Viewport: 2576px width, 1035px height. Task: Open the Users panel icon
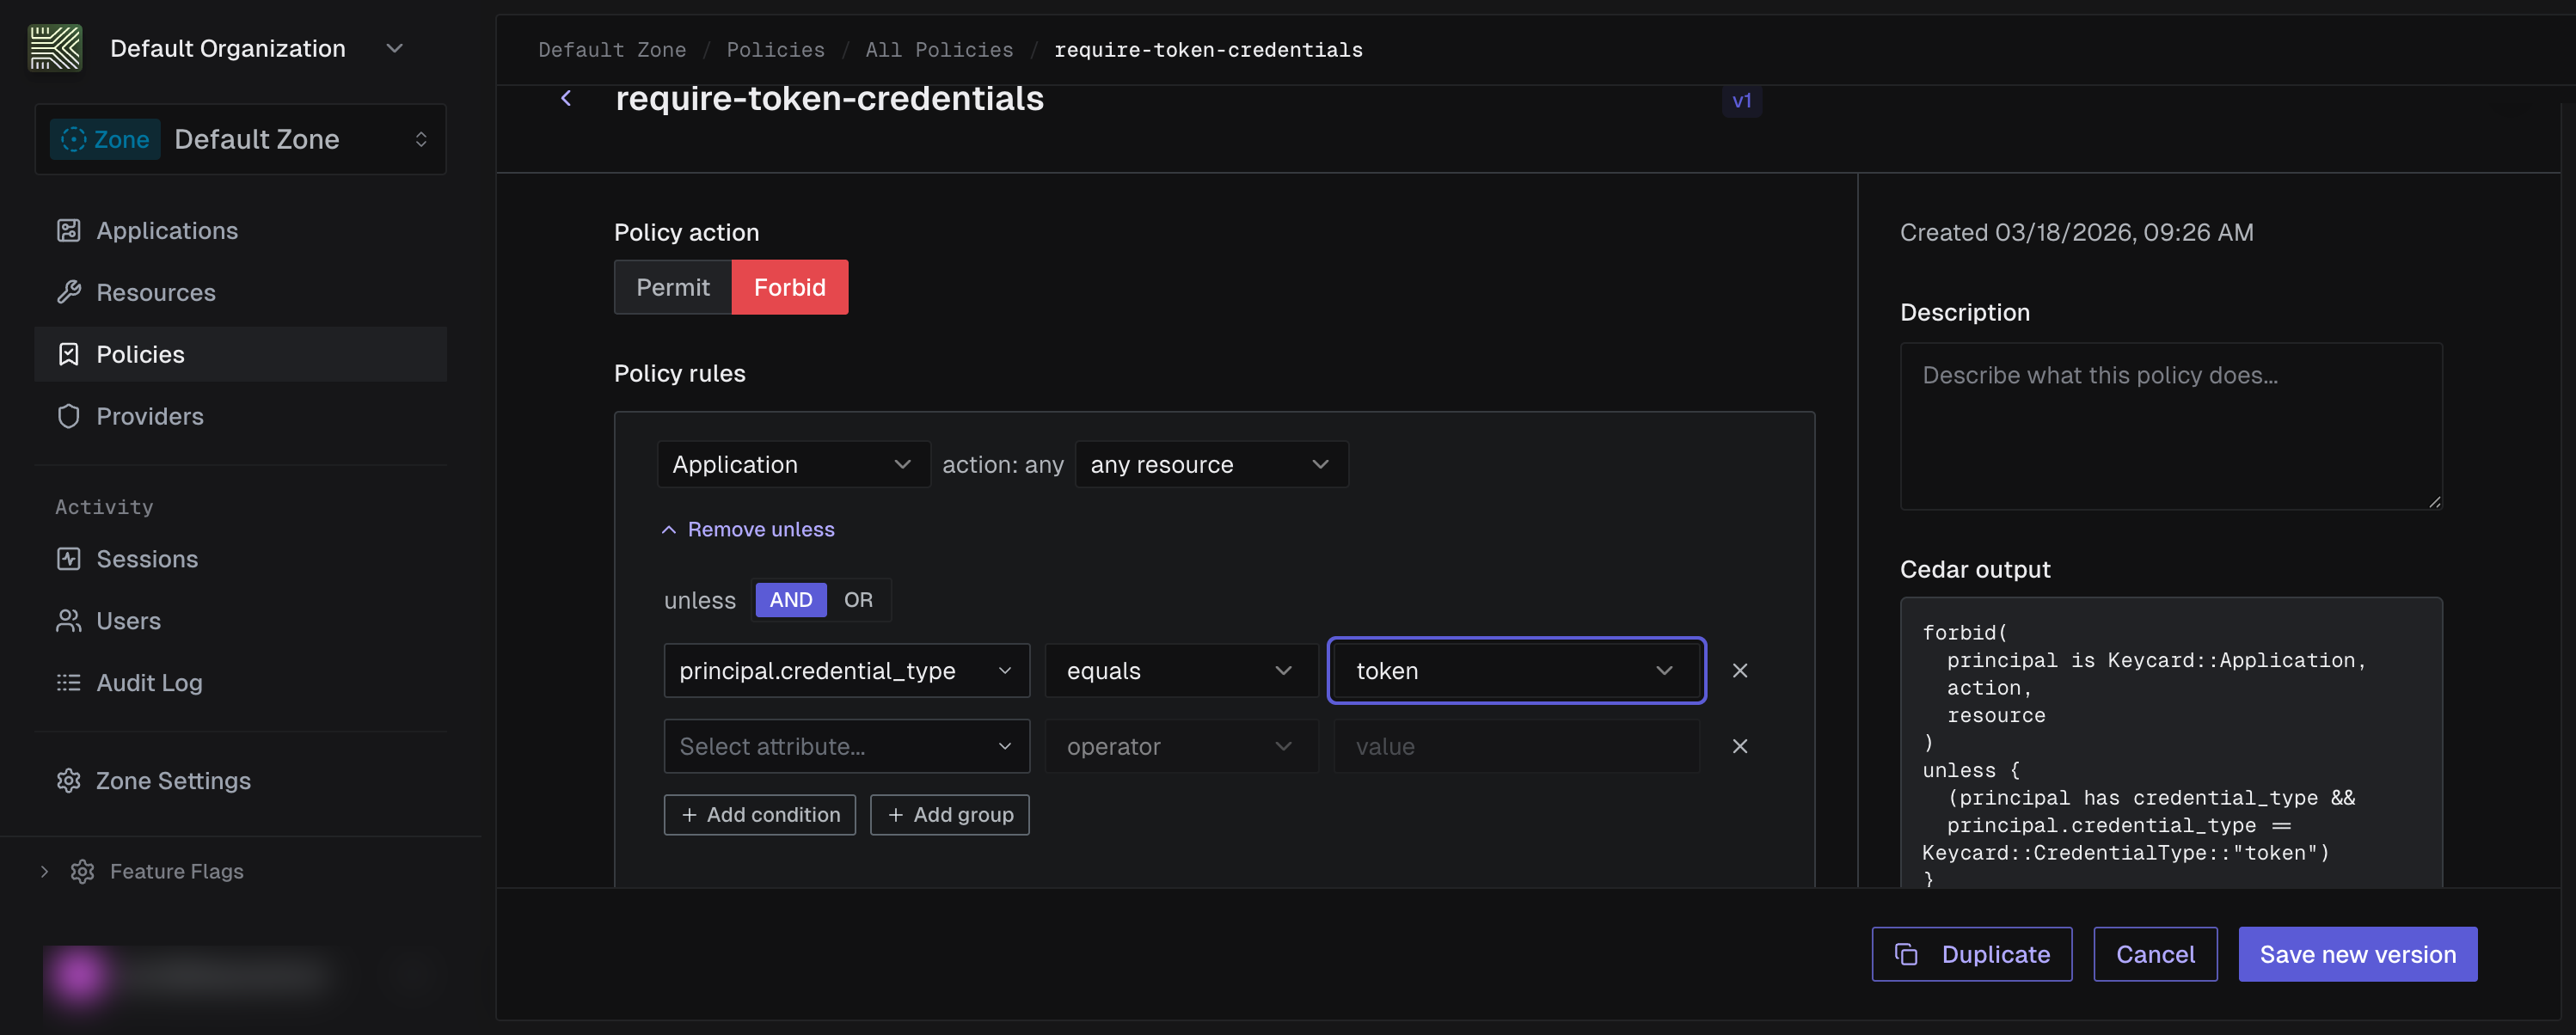point(68,620)
